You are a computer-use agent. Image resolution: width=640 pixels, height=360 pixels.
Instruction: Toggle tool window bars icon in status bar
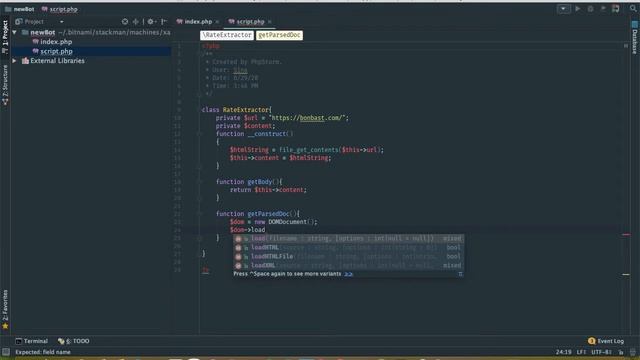point(5,352)
